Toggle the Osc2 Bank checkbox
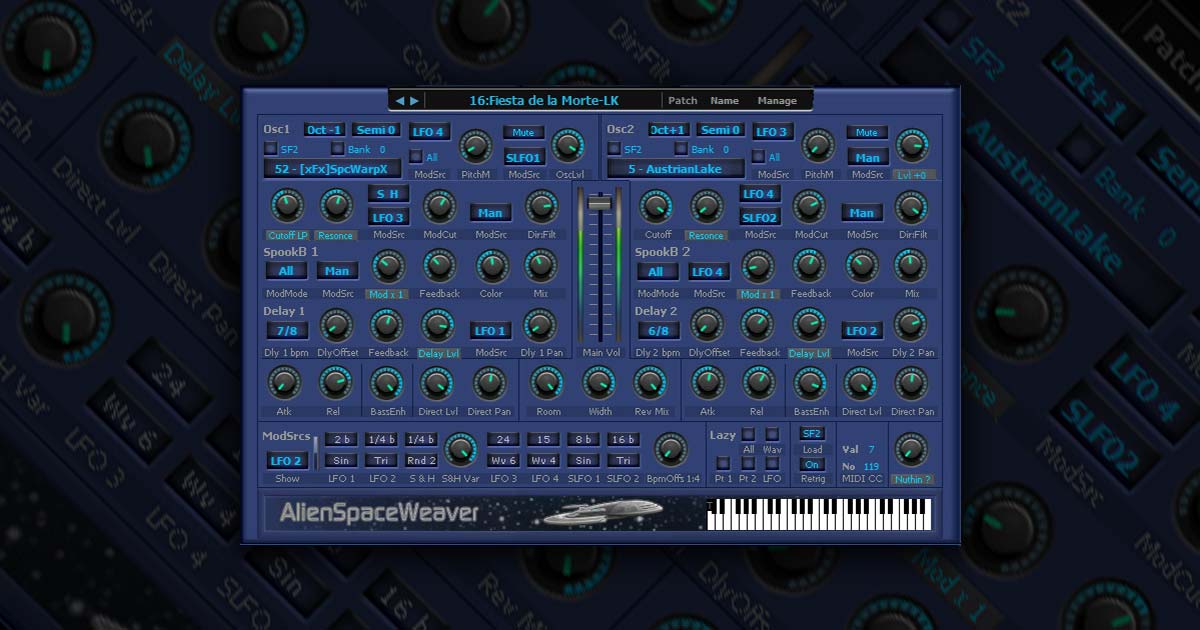The image size is (1200, 630). [x=682, y=149]
